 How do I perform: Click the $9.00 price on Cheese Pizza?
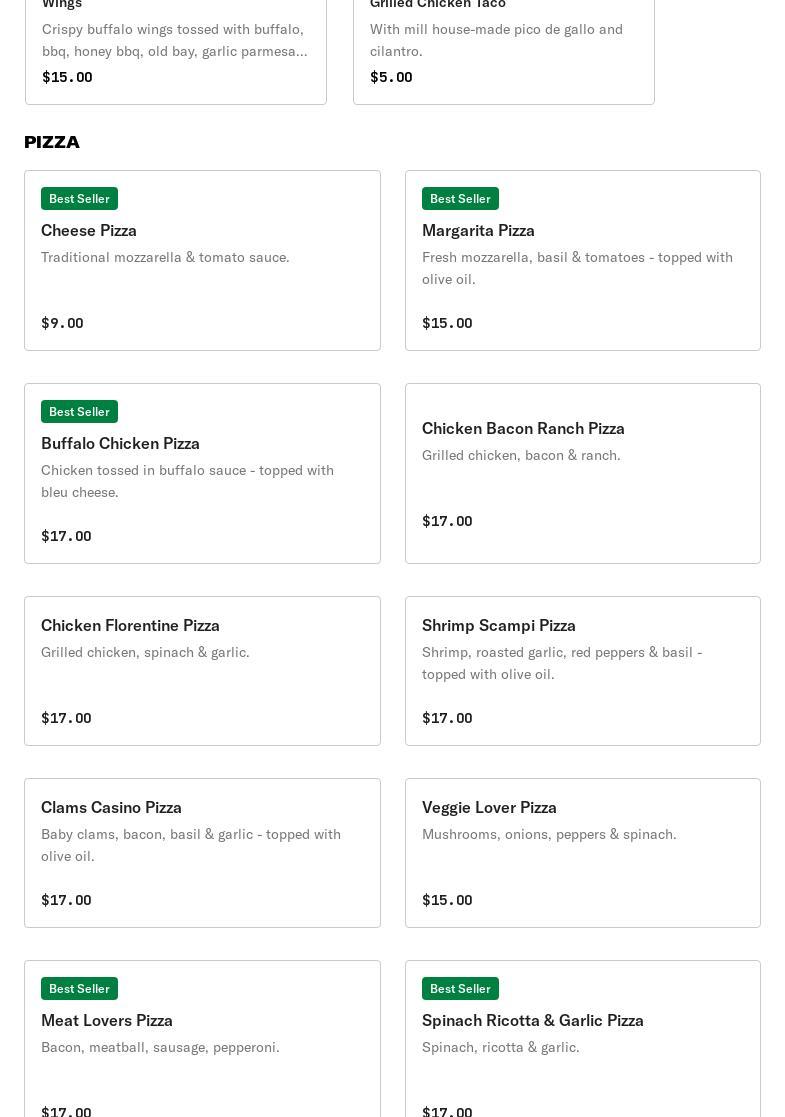pos(62,323)
